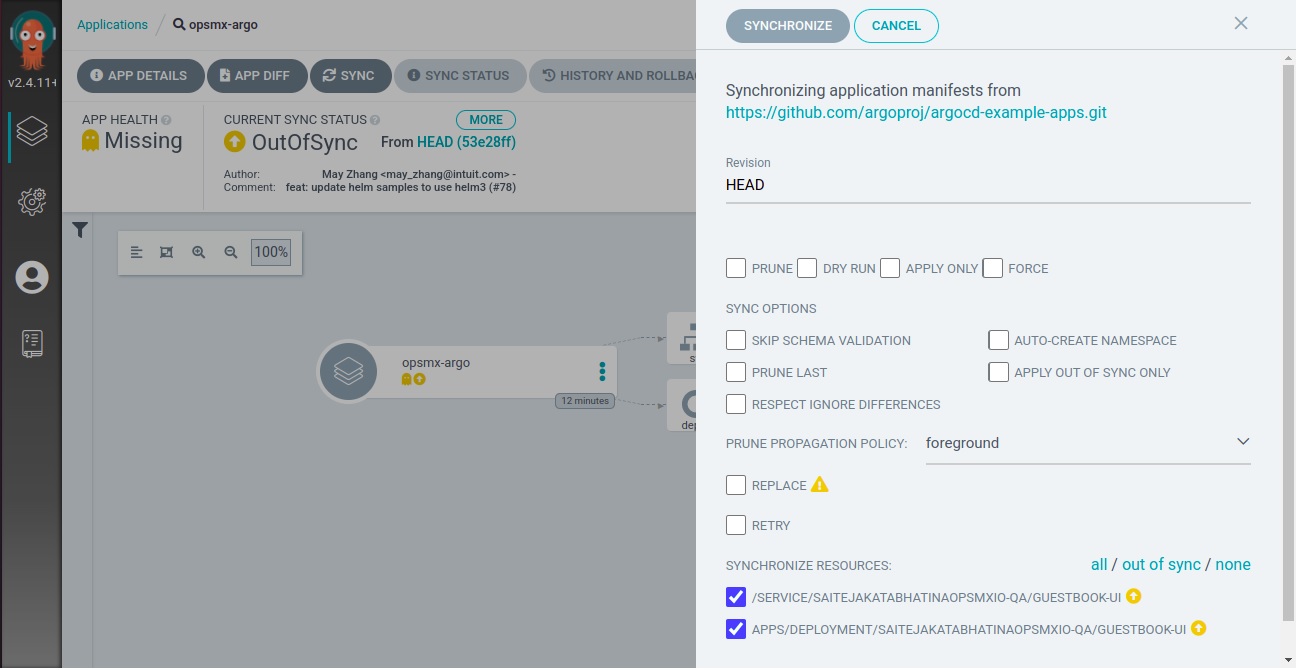The image size is (1296, 670).
Task: Open Applications view via layers sidebar icon
Action: (32, 131)
